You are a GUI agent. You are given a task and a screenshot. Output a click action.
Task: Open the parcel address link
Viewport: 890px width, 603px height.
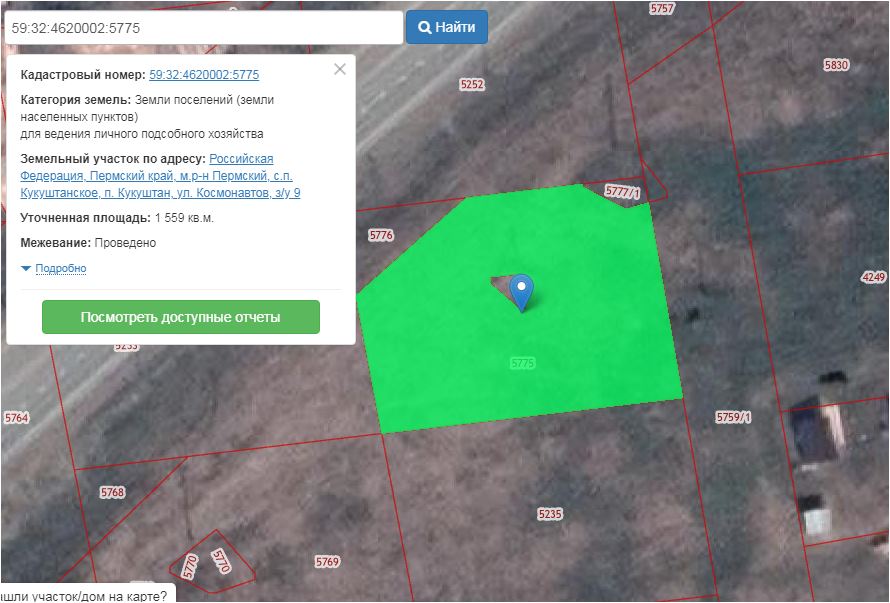[160, 176]
